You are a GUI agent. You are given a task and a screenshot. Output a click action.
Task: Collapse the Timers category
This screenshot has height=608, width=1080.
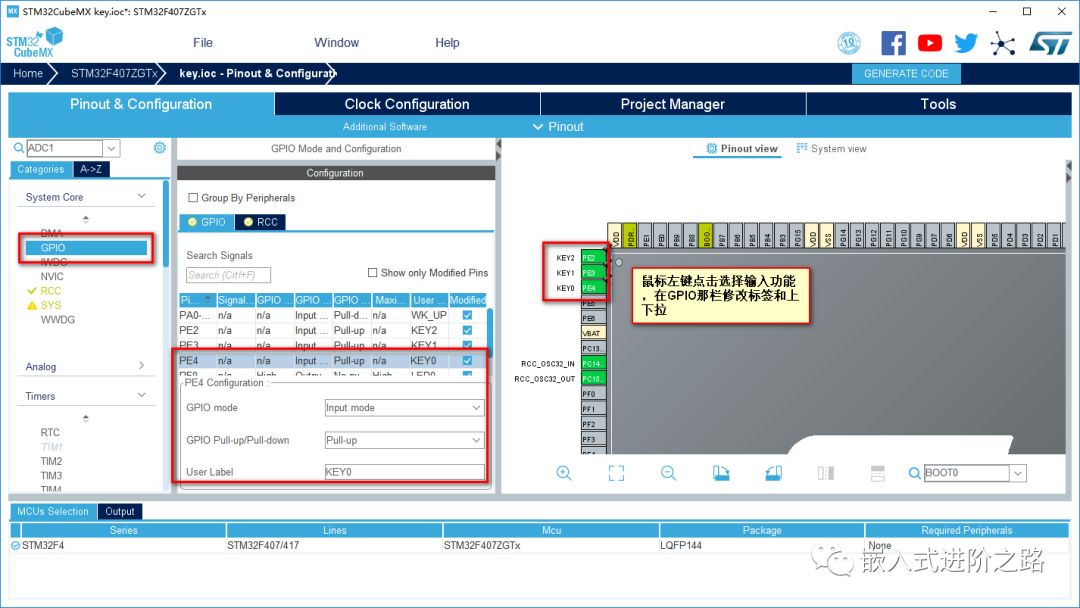click(142, 395)
